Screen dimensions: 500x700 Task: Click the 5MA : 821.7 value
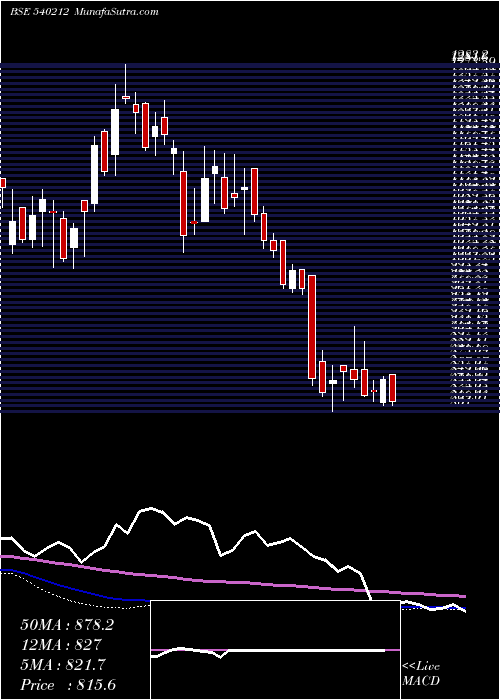(x=63, y=665)
